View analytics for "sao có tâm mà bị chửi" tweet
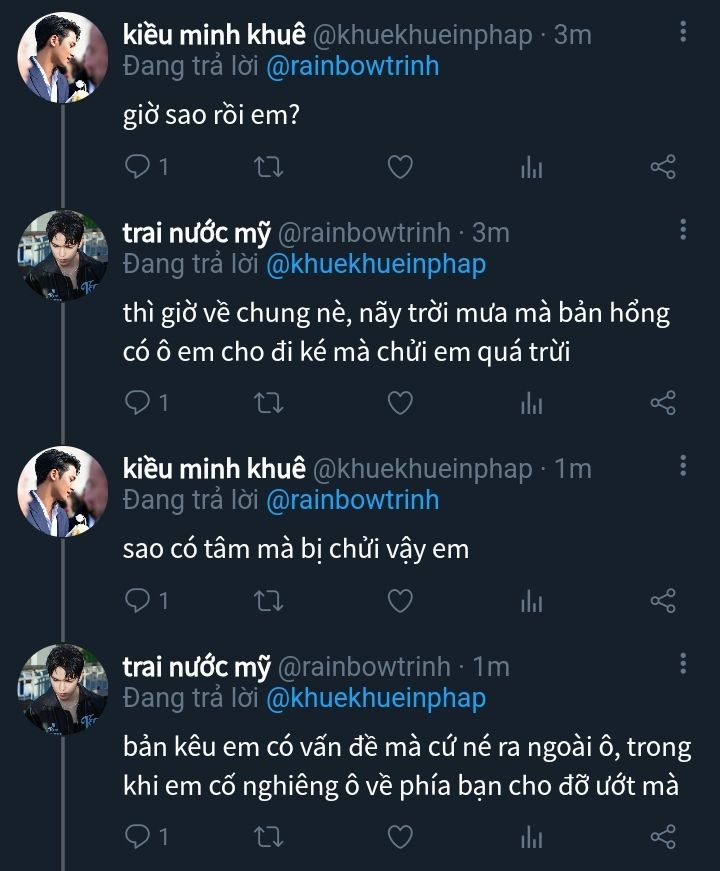 (531, 600)
